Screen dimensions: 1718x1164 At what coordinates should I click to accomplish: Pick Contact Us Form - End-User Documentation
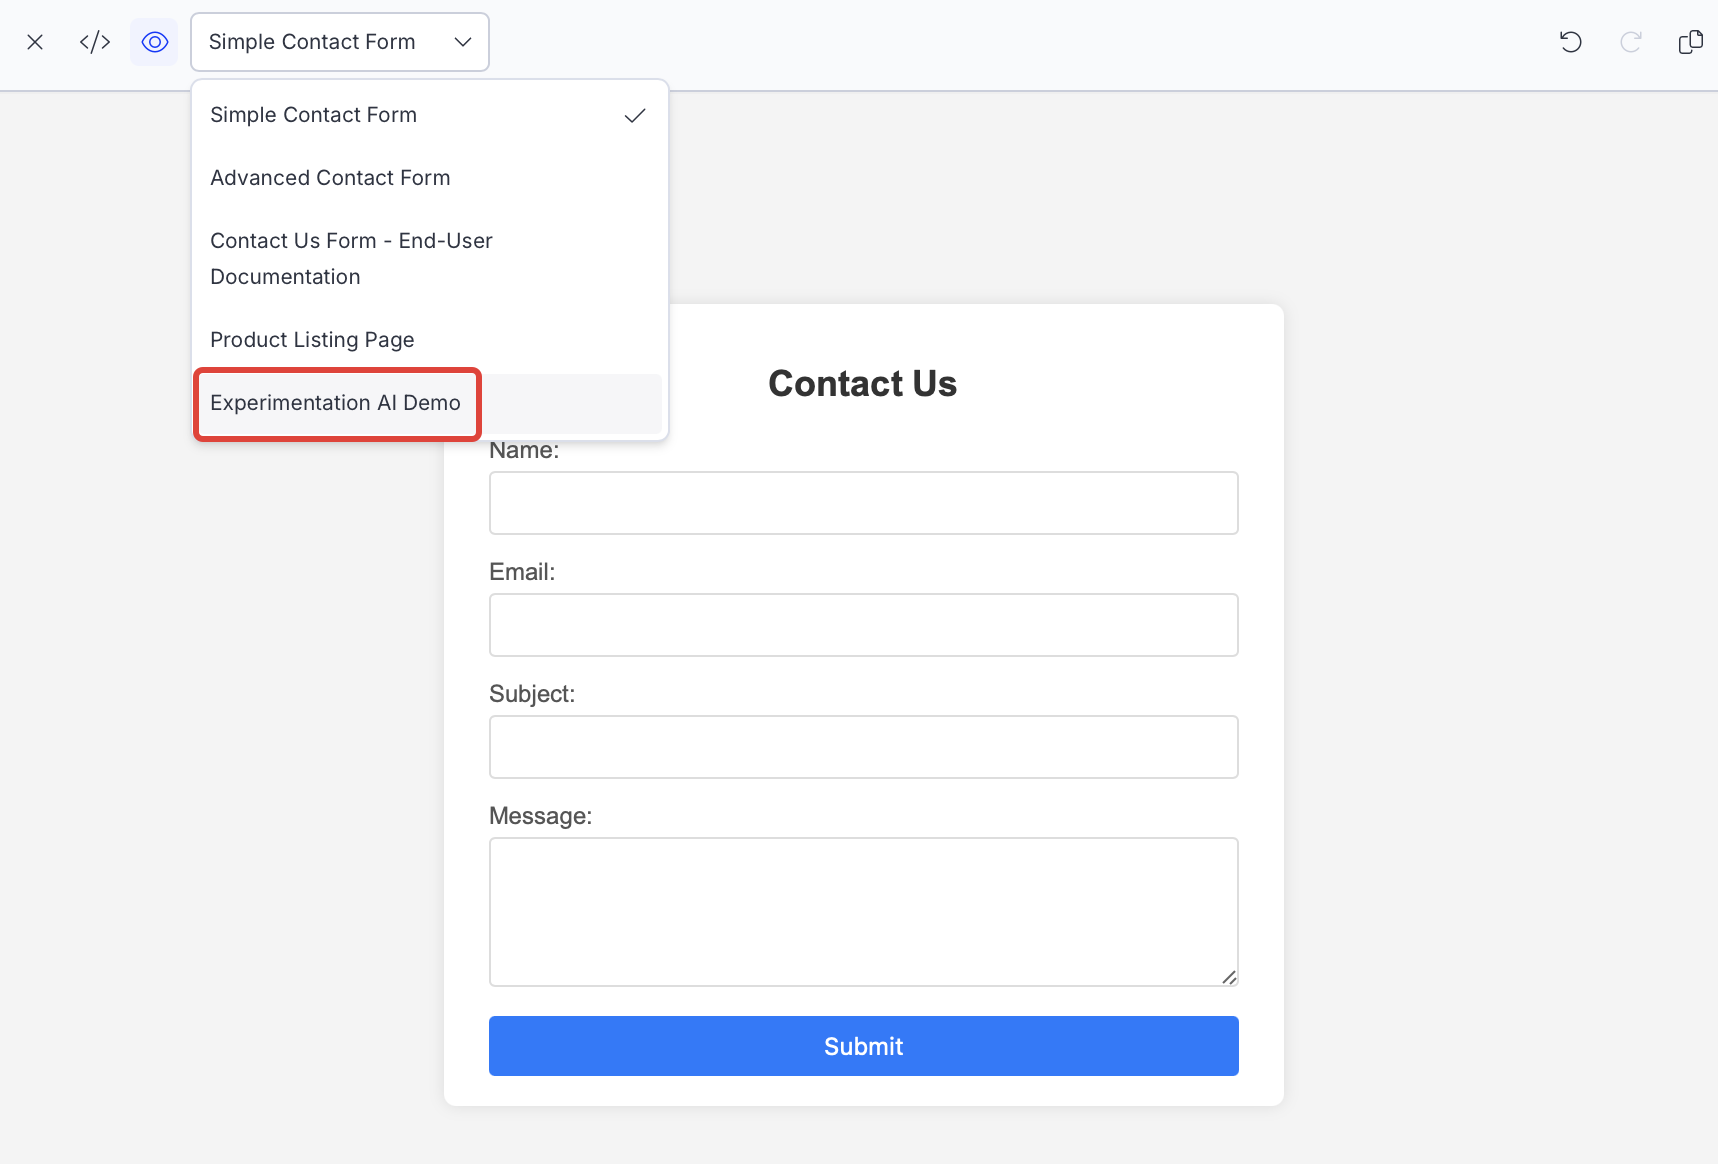tap(351, 258)
